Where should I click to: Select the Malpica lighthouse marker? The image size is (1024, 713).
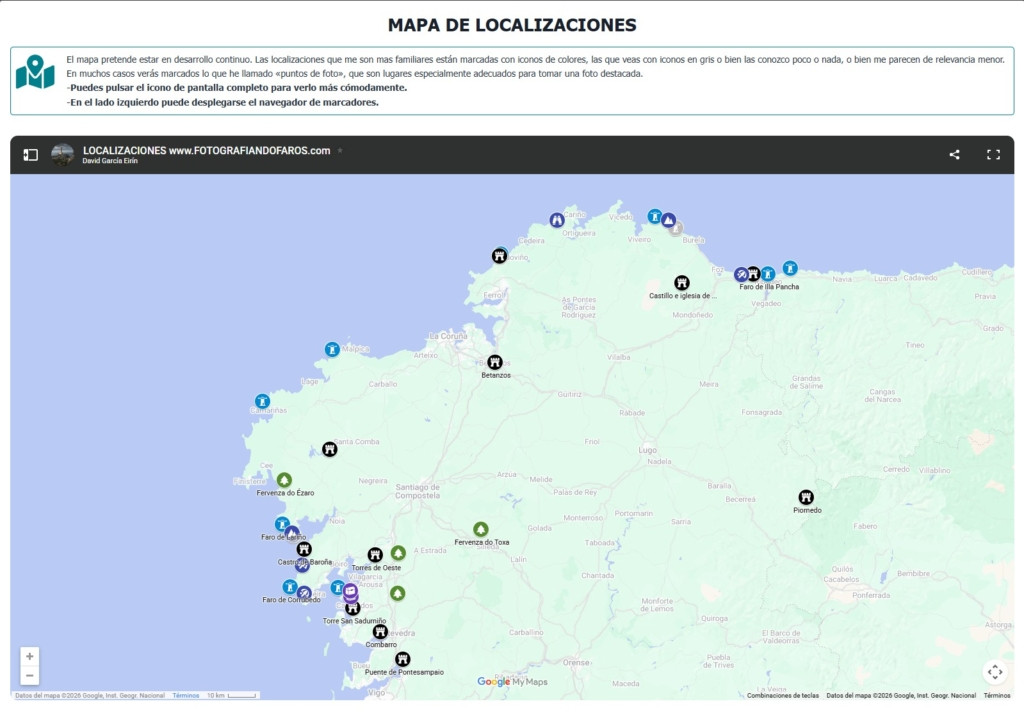click(x=332, y=349)
